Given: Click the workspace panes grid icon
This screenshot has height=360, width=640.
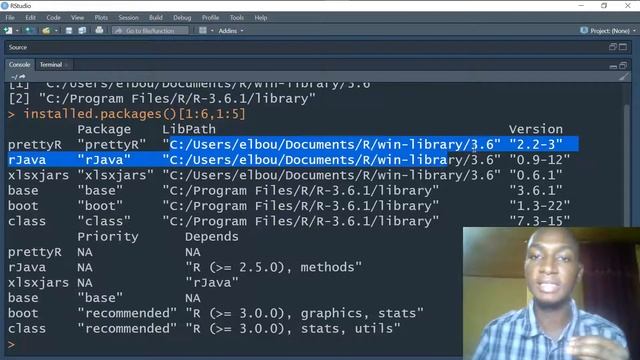Looking at the screenshot, I should coord(203,31).
